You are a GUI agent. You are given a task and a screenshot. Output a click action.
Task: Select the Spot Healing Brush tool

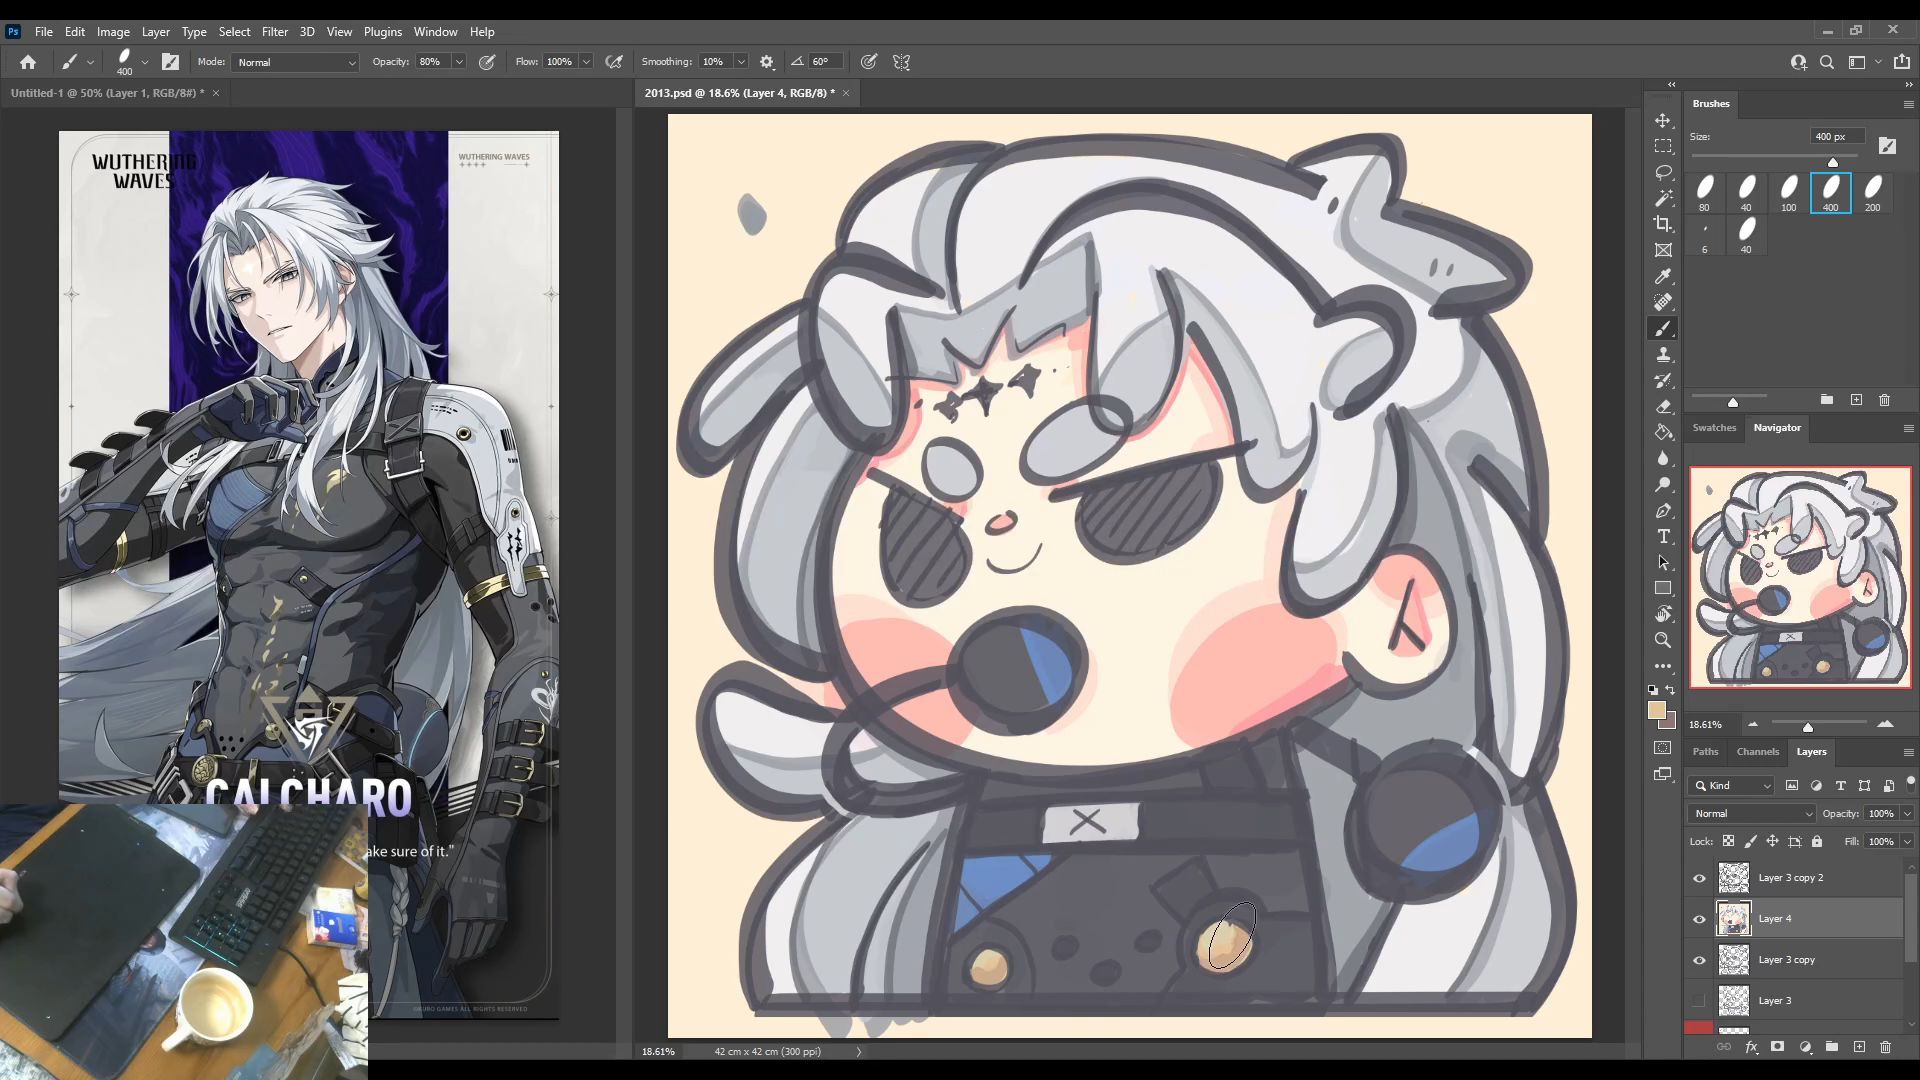pos(1663,302)
